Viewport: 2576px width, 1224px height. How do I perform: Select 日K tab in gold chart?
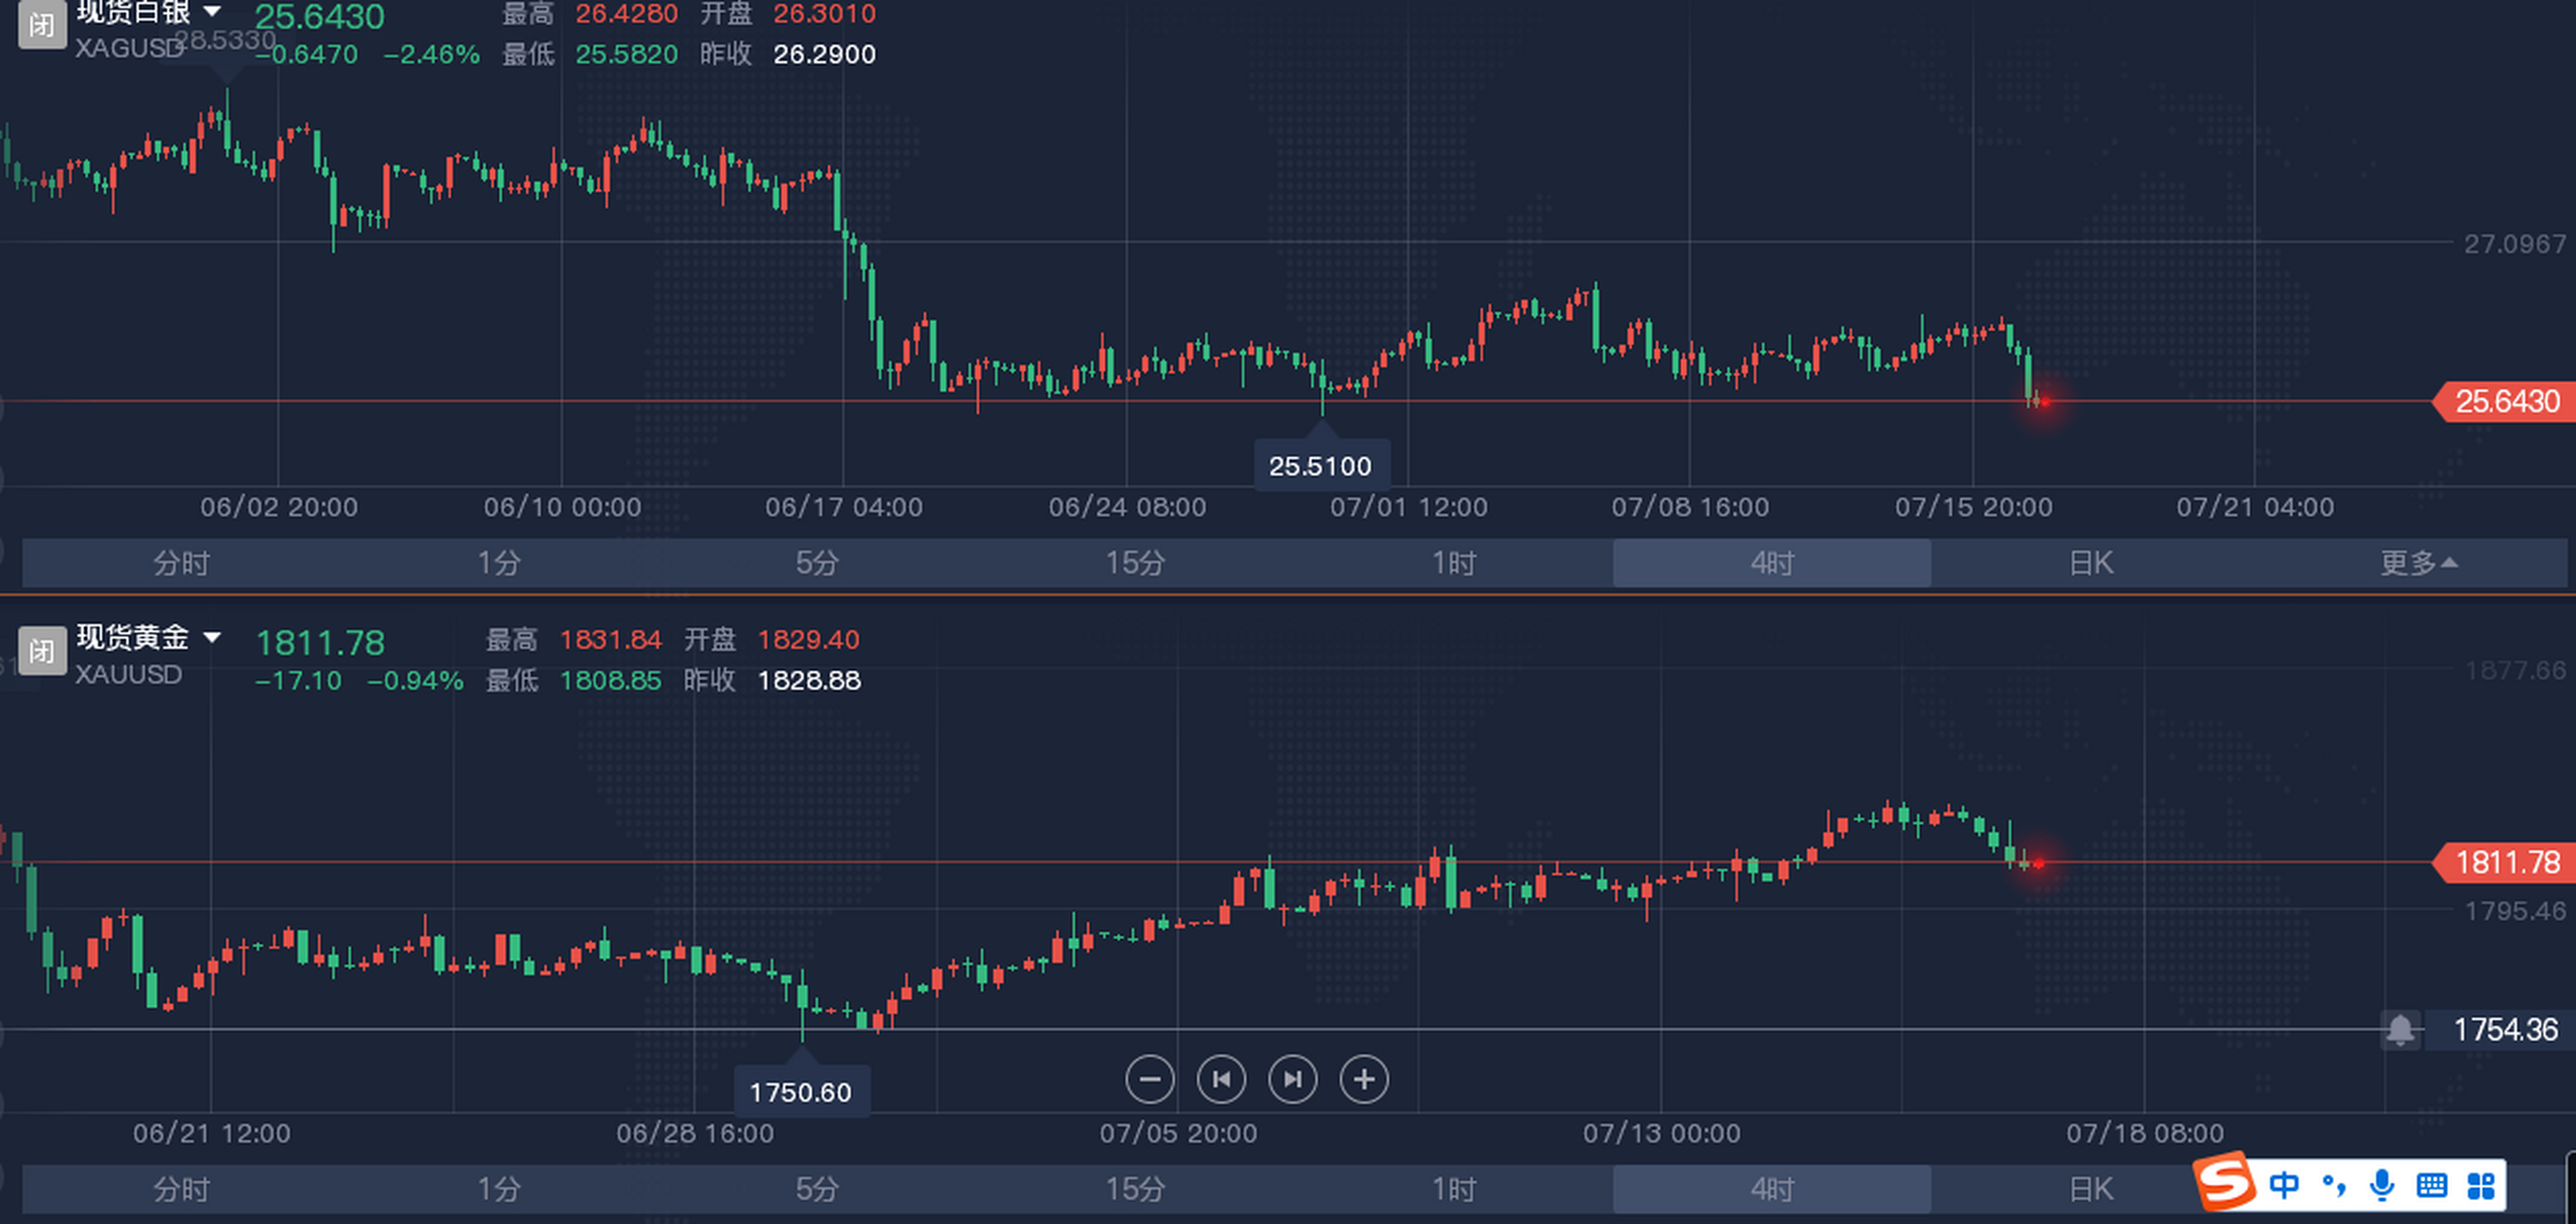(2090, 1189)
